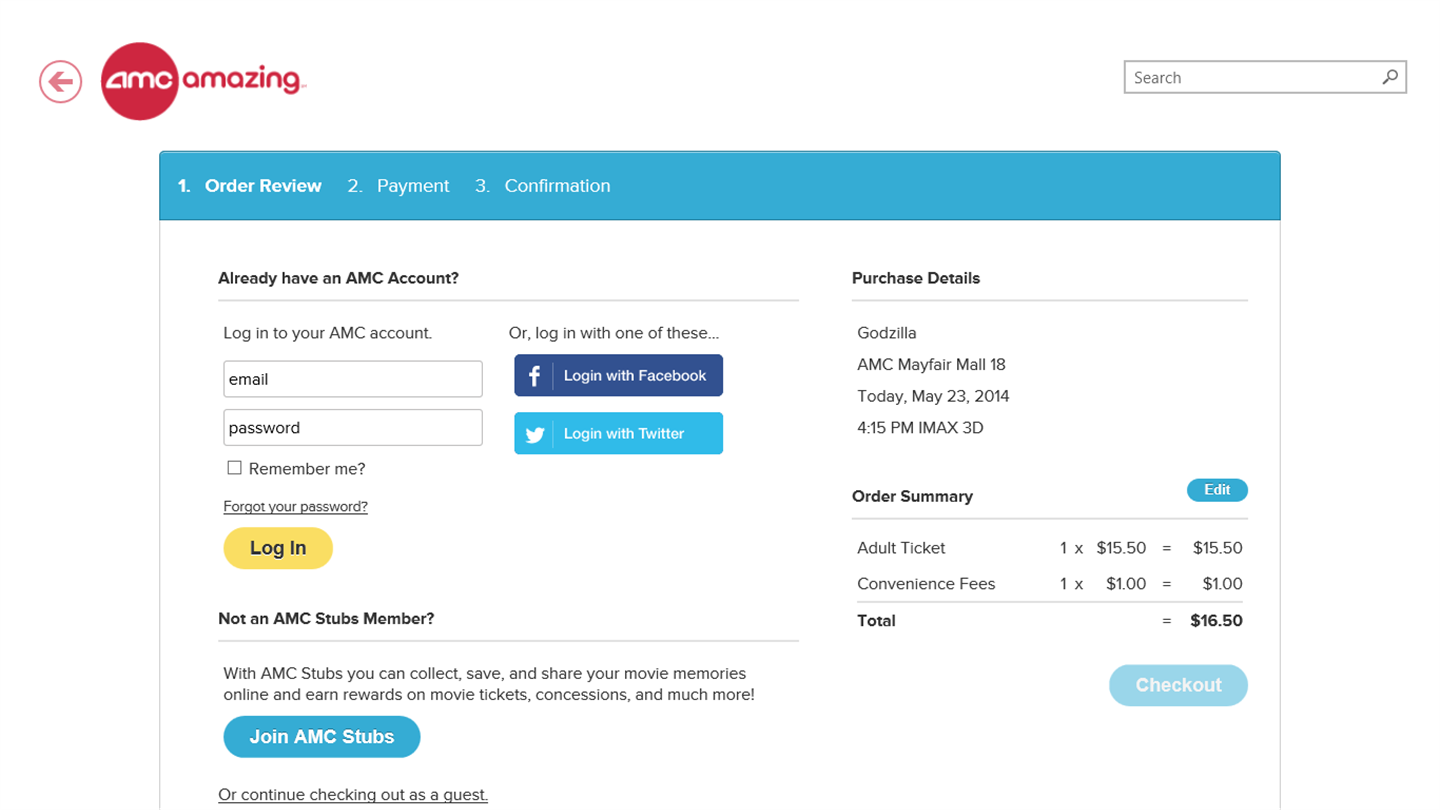Focus the password input field
1440x810 pixels.
tap(352, 428)
